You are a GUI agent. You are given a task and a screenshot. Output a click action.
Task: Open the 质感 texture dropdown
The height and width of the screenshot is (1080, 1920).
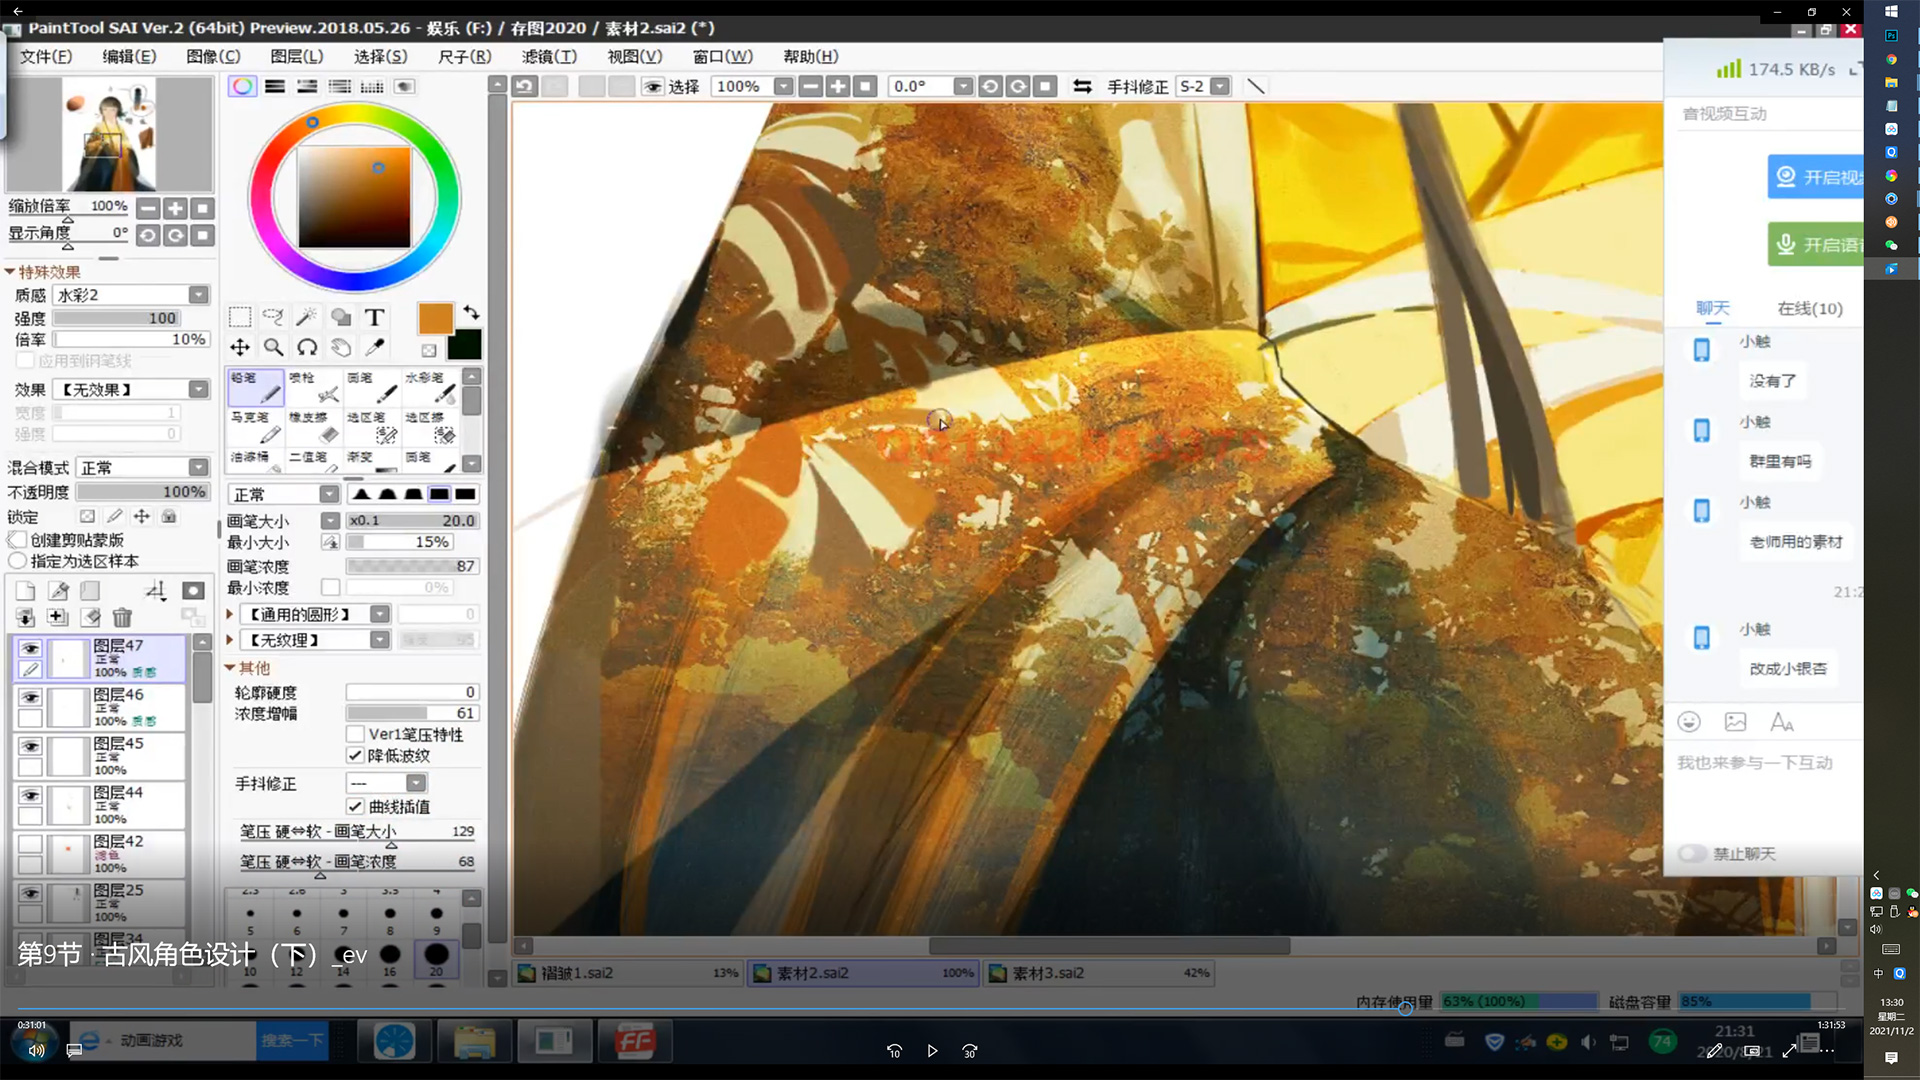click(x=132, y=295)
